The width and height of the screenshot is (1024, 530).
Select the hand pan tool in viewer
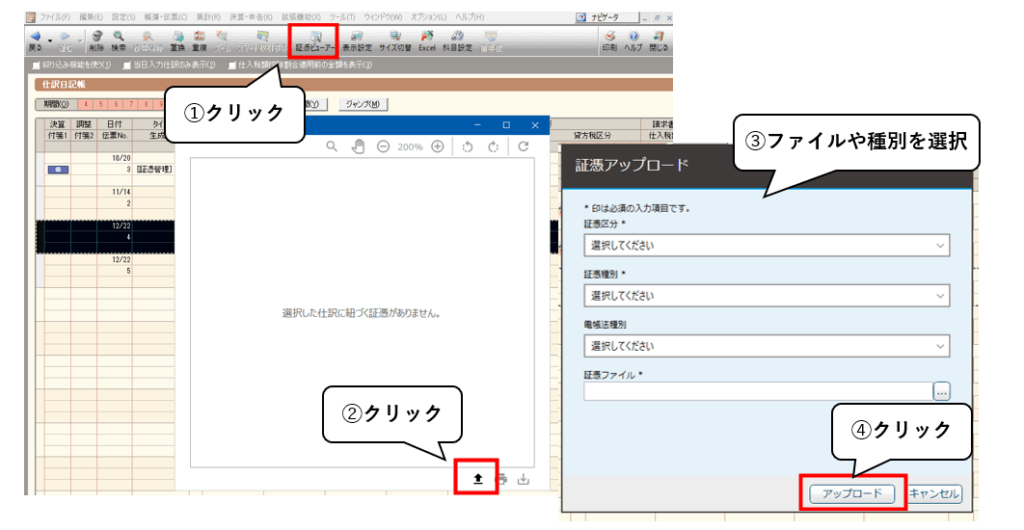click(x=358, y=147)
